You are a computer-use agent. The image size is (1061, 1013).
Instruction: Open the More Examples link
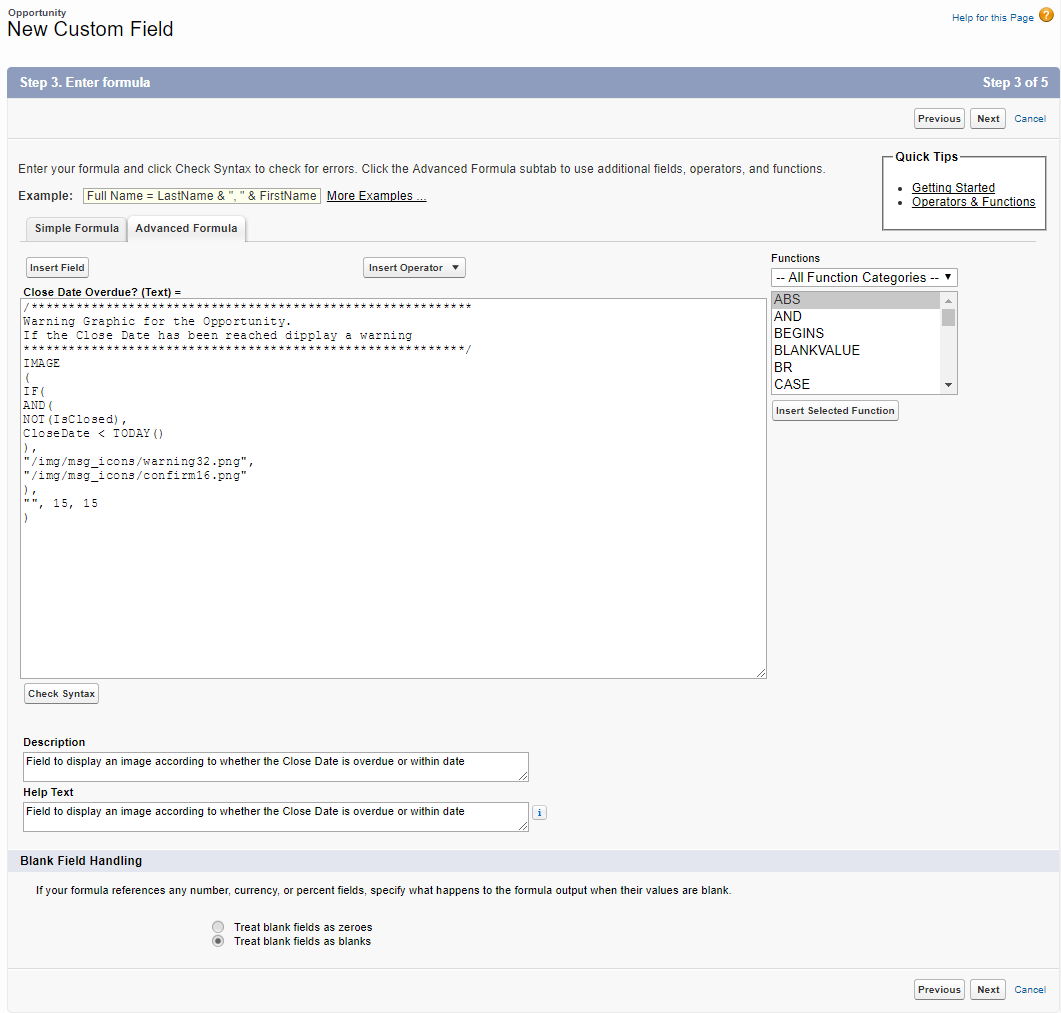(376, 196)
